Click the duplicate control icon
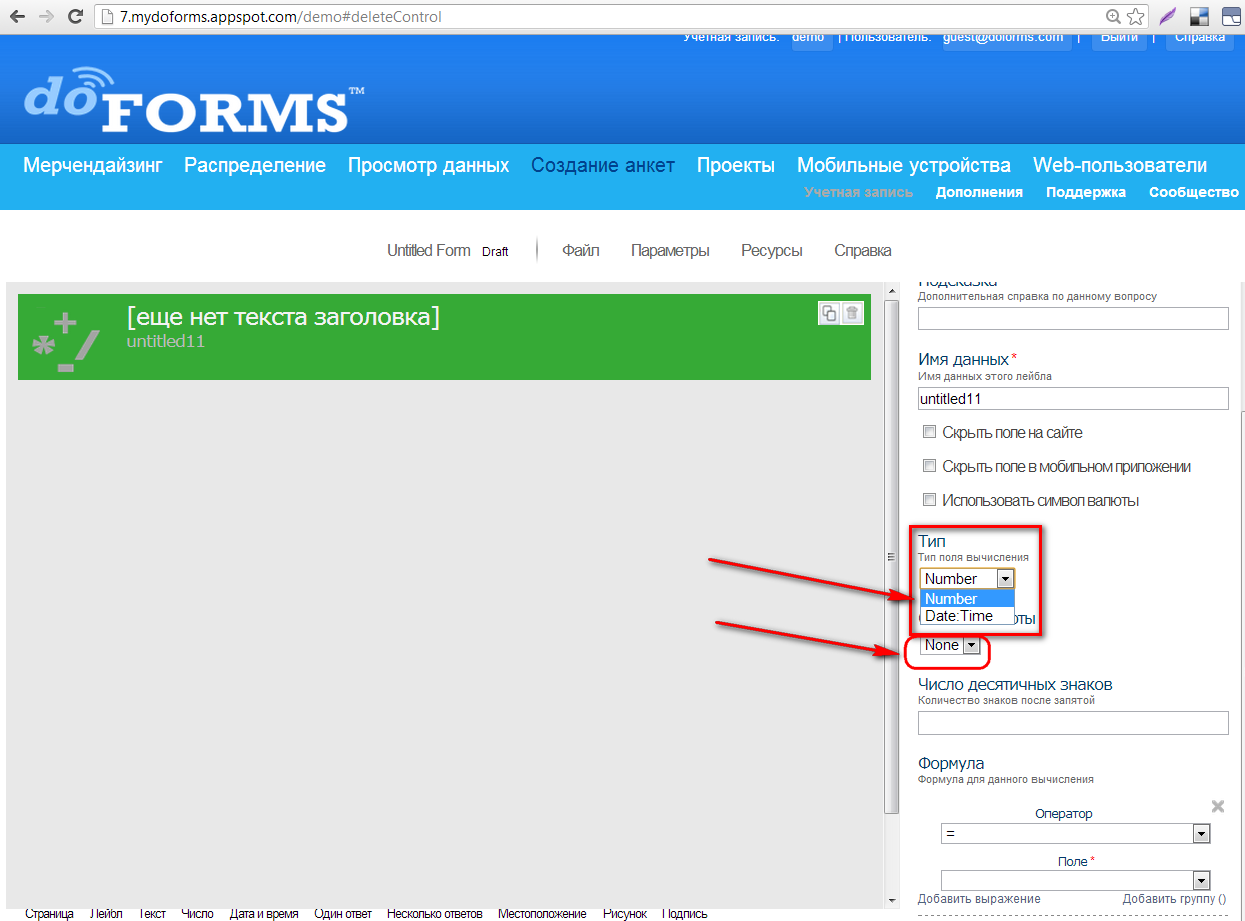1245x921 pixels. coord(829,313)
